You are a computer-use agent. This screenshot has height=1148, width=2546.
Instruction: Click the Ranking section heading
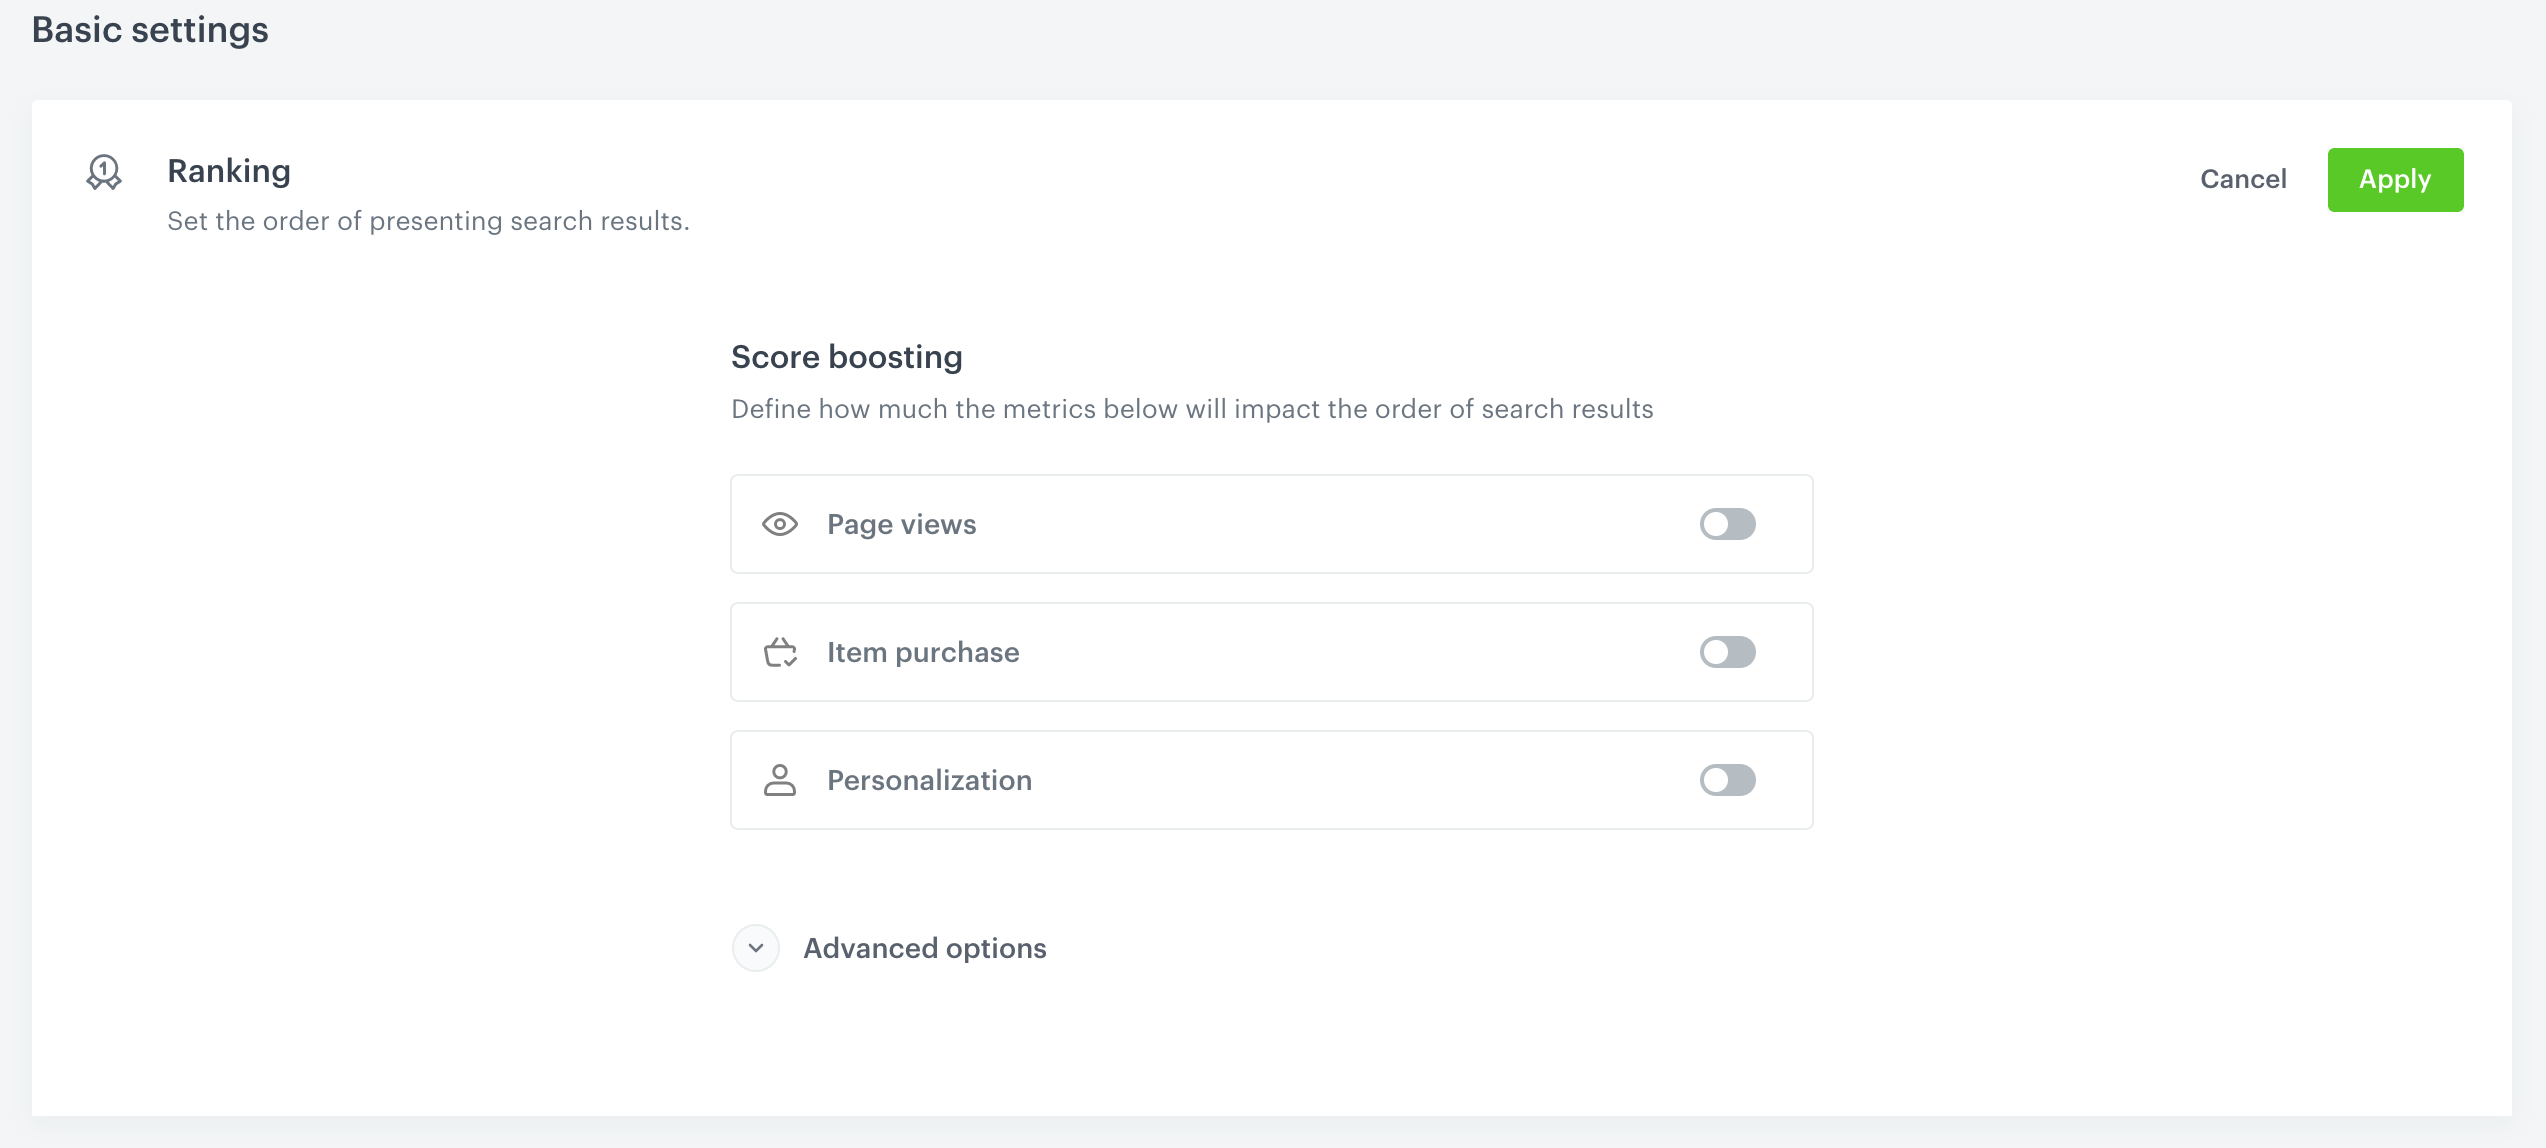(x=229, y=171)
